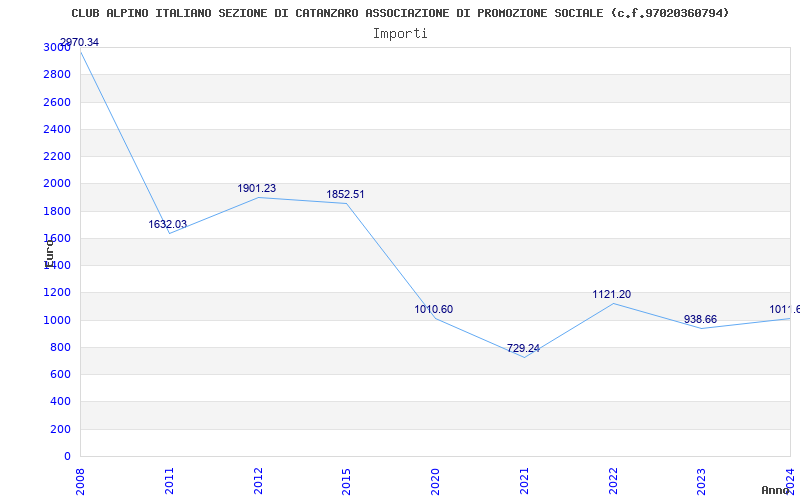Image resolution: width=800 pixels, height=500 pixels.
Task: Select the x-axis year 2012
Action: pyautogui.click(x=258, y=481)
